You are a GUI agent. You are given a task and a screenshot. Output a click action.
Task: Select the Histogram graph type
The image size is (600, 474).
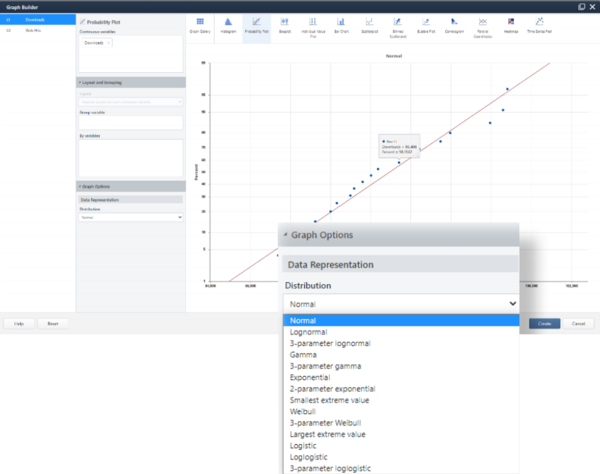coord(228,26)
